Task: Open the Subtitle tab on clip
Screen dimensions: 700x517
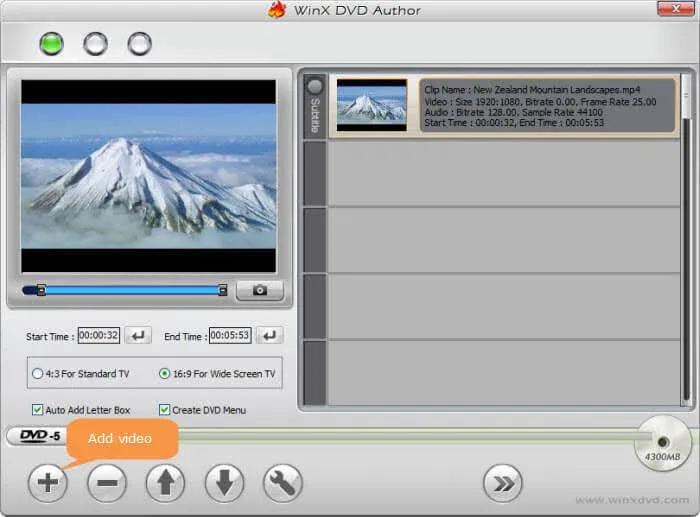Action: pyautogui.click(x=315, y=105)
